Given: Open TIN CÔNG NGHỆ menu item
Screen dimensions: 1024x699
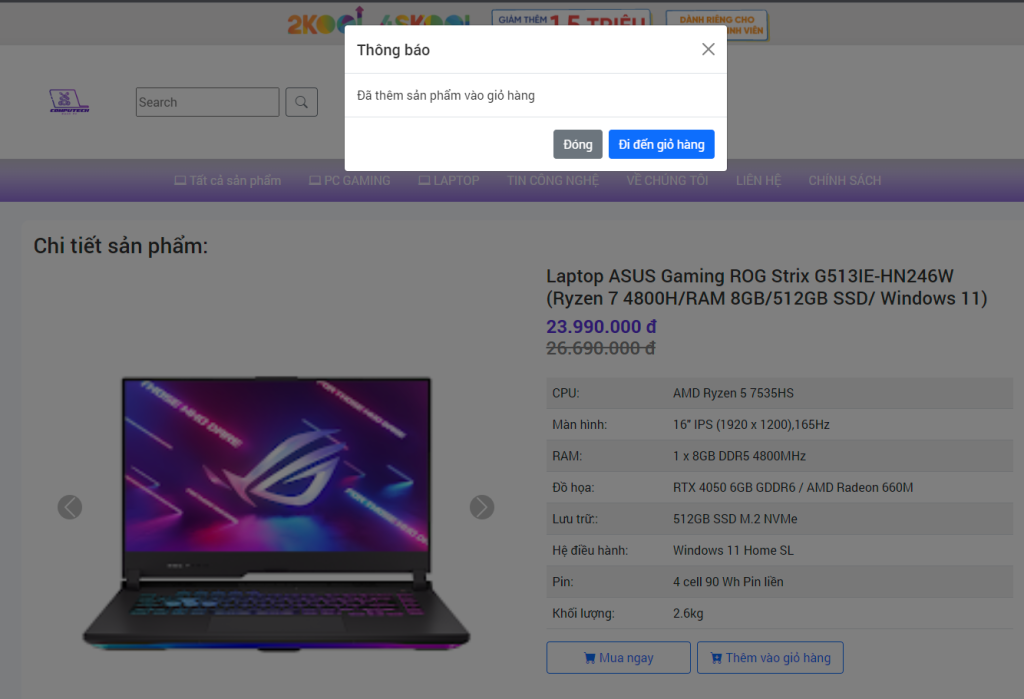Looking at the screenshot, I should (552, 180).
